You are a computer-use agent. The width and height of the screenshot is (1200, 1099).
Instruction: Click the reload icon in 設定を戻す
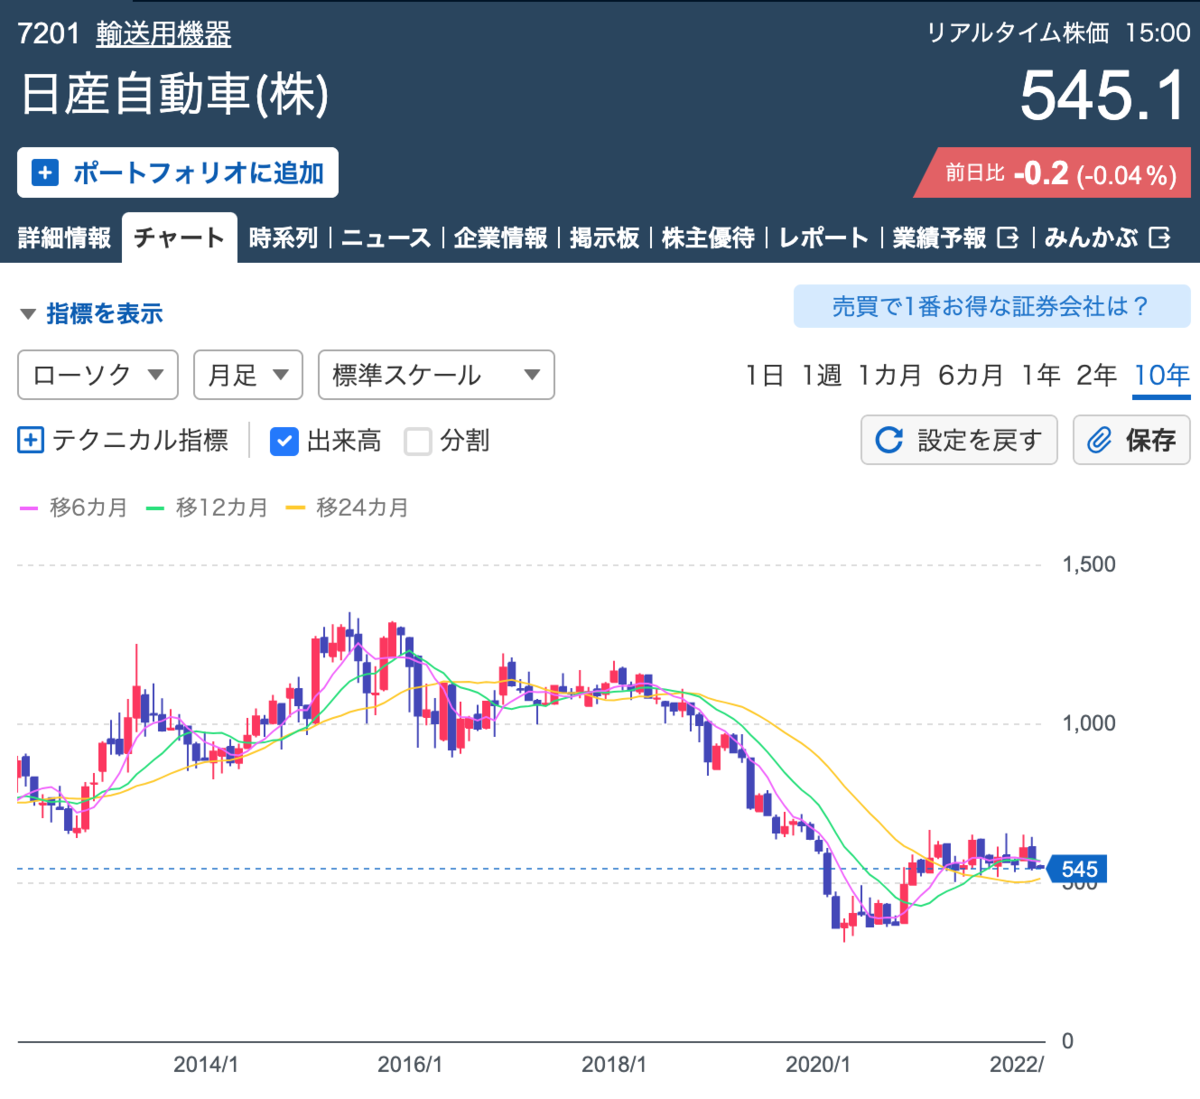click(x=889, y=440)
